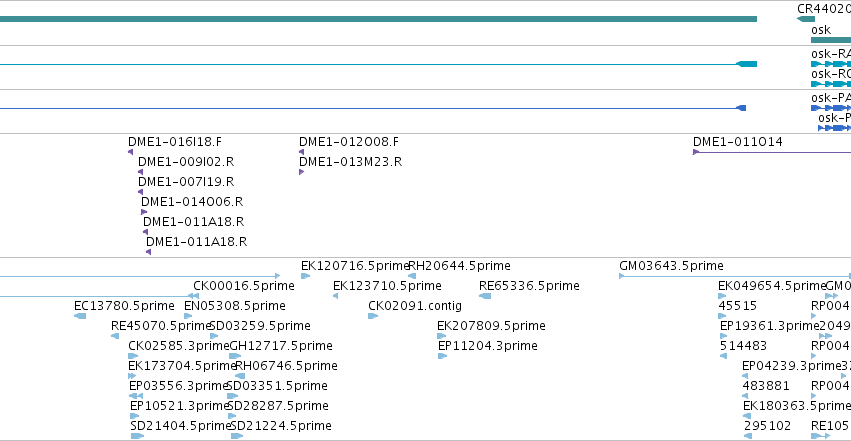851x441 pixels.
Task: Select the osk-PA protein label
Action: pos(831,98)
